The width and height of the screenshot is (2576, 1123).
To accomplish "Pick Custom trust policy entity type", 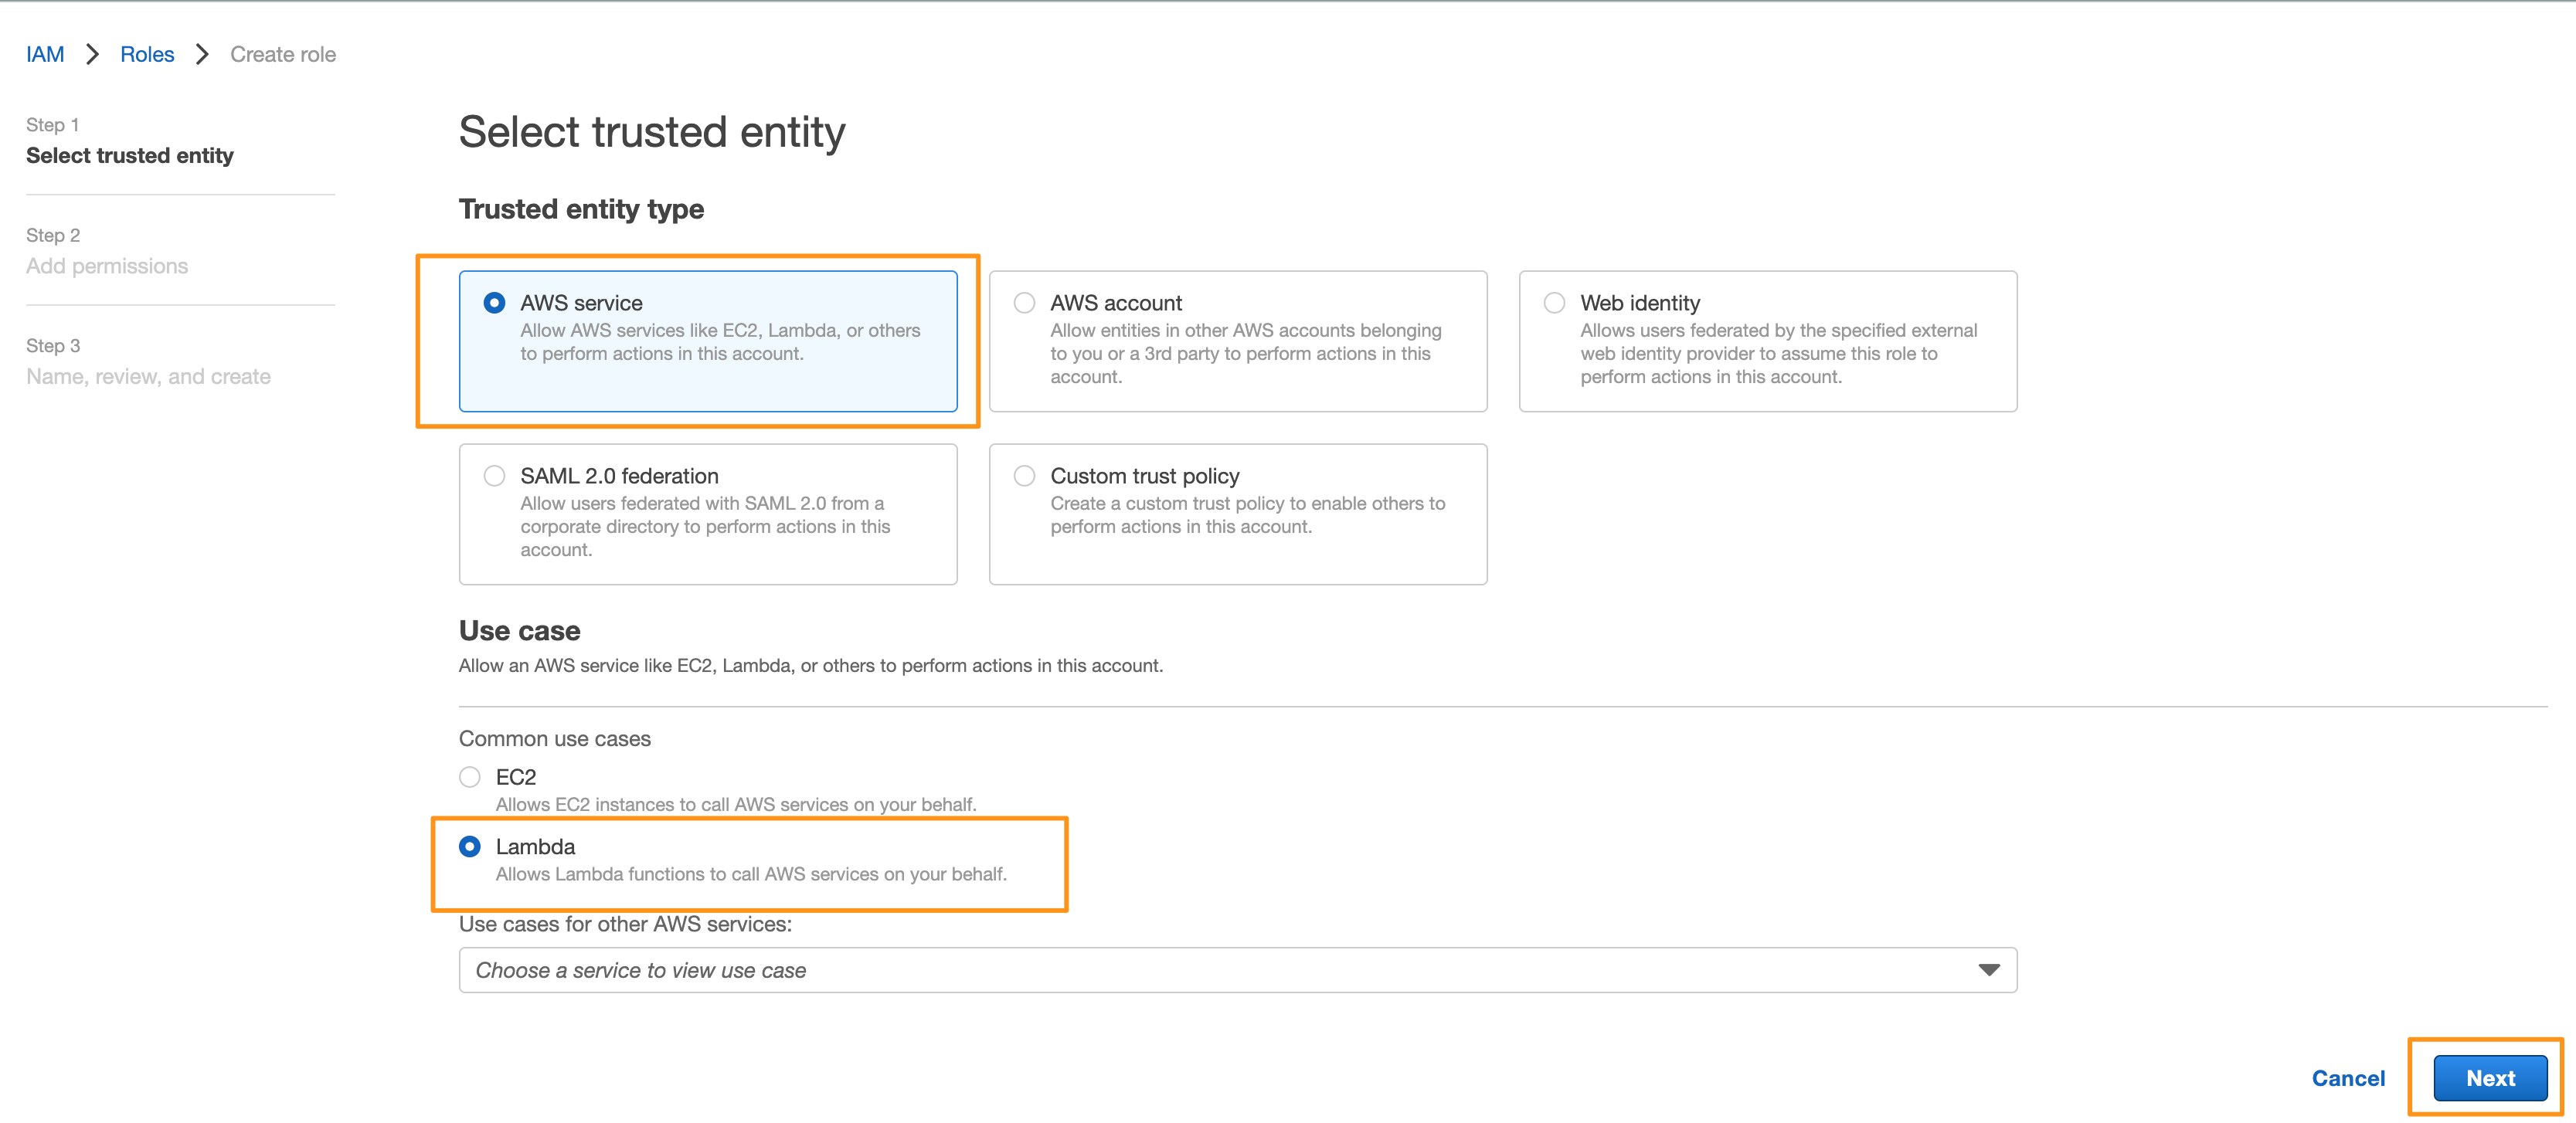I will (1024, 476).
